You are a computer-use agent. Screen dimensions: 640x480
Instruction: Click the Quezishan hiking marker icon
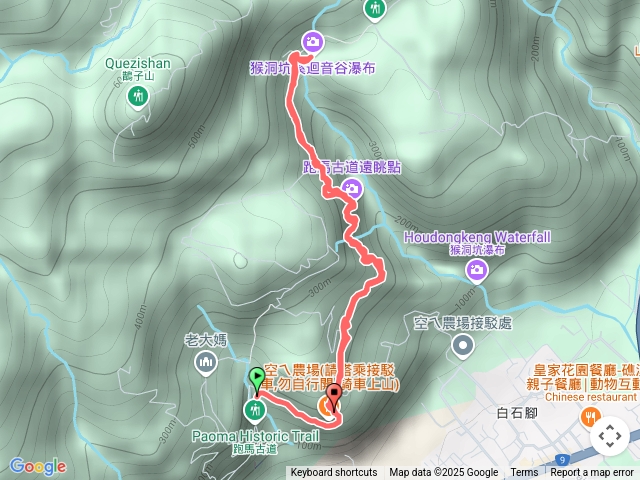138,98
